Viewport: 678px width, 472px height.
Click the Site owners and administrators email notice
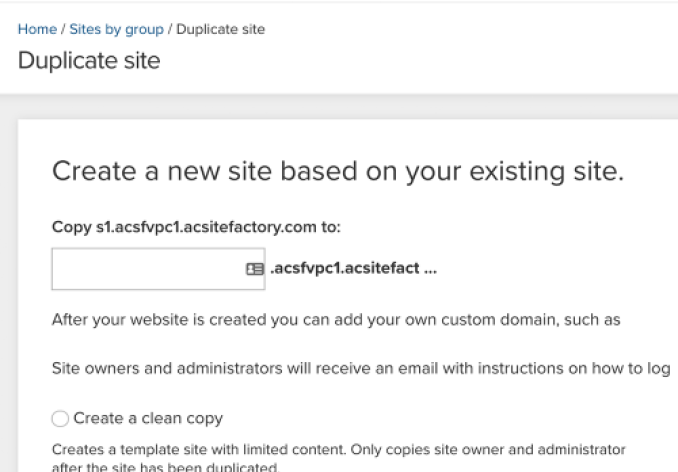click(x=360, y=367)
